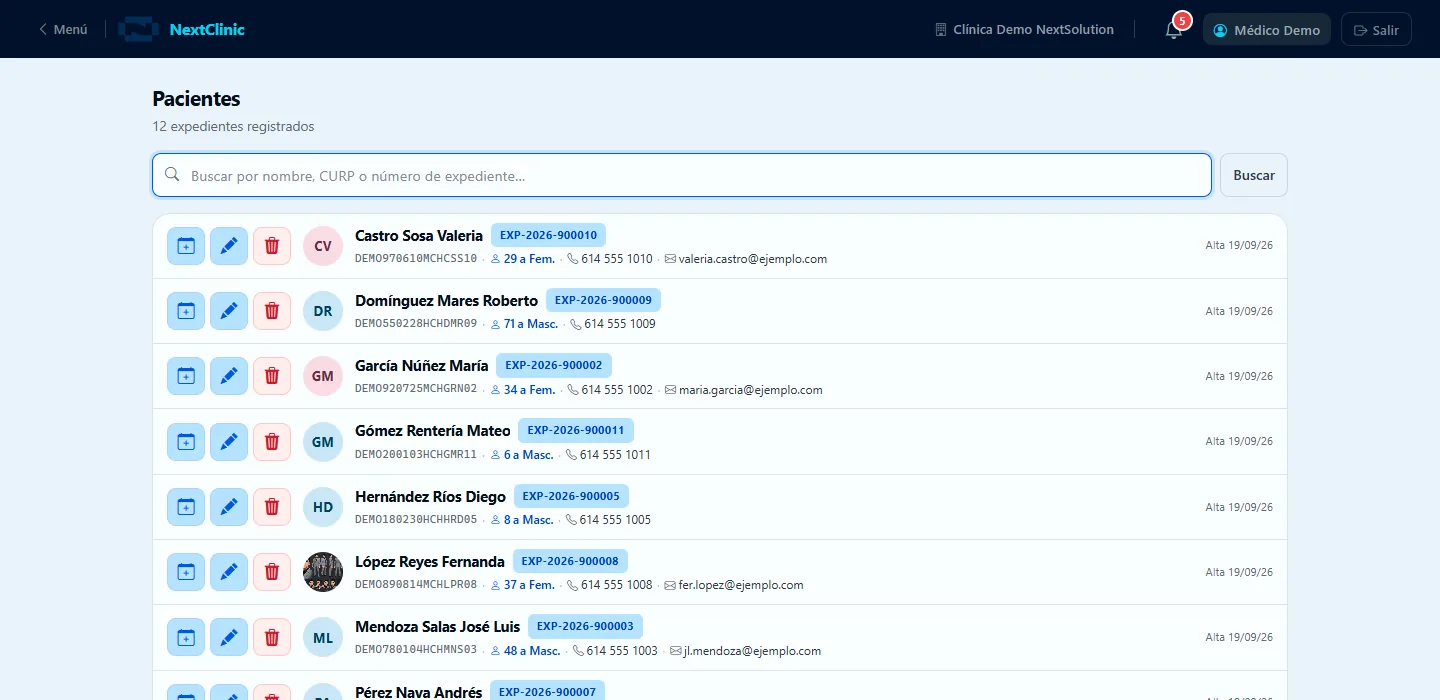Viewport: 1440px width, 700px height.
Task: Click email valeria.castro@ejemplo.com
Action: coord(753,259)
